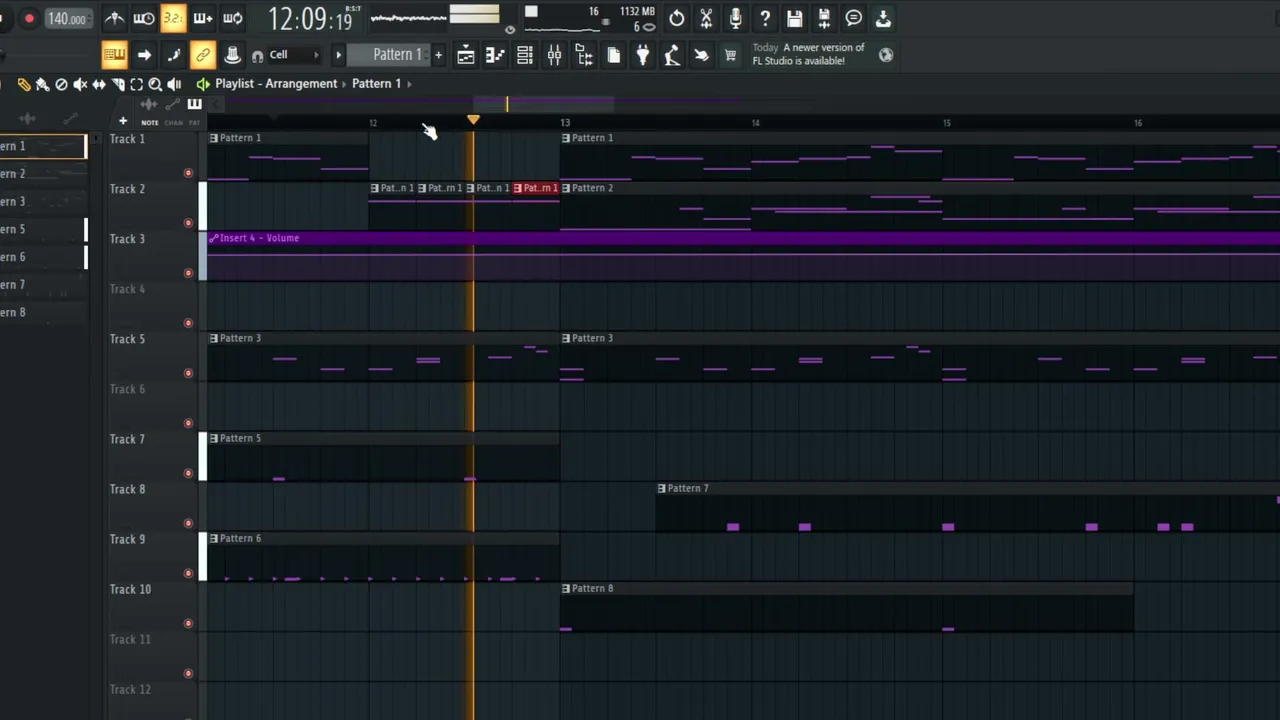Open the channel rack icon
Viewport: 1280px width, 720px height.
(x=525, y=56)
